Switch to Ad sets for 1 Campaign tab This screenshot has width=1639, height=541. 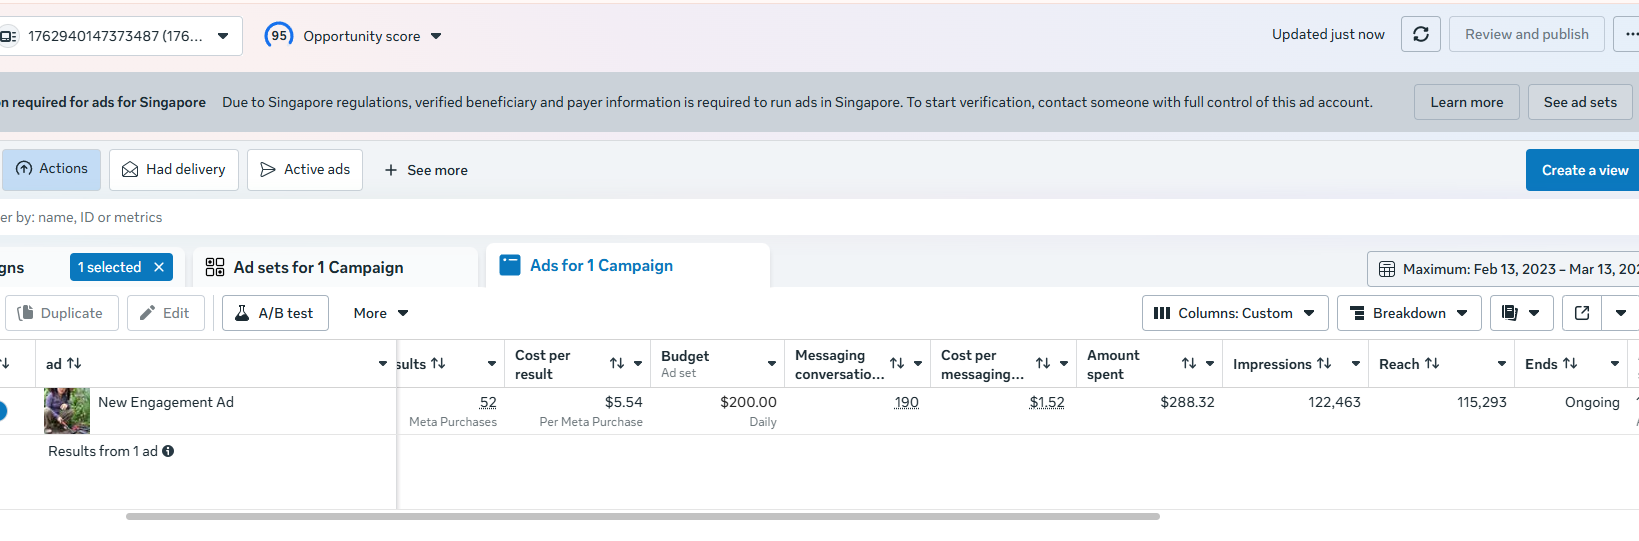point(318,267)
